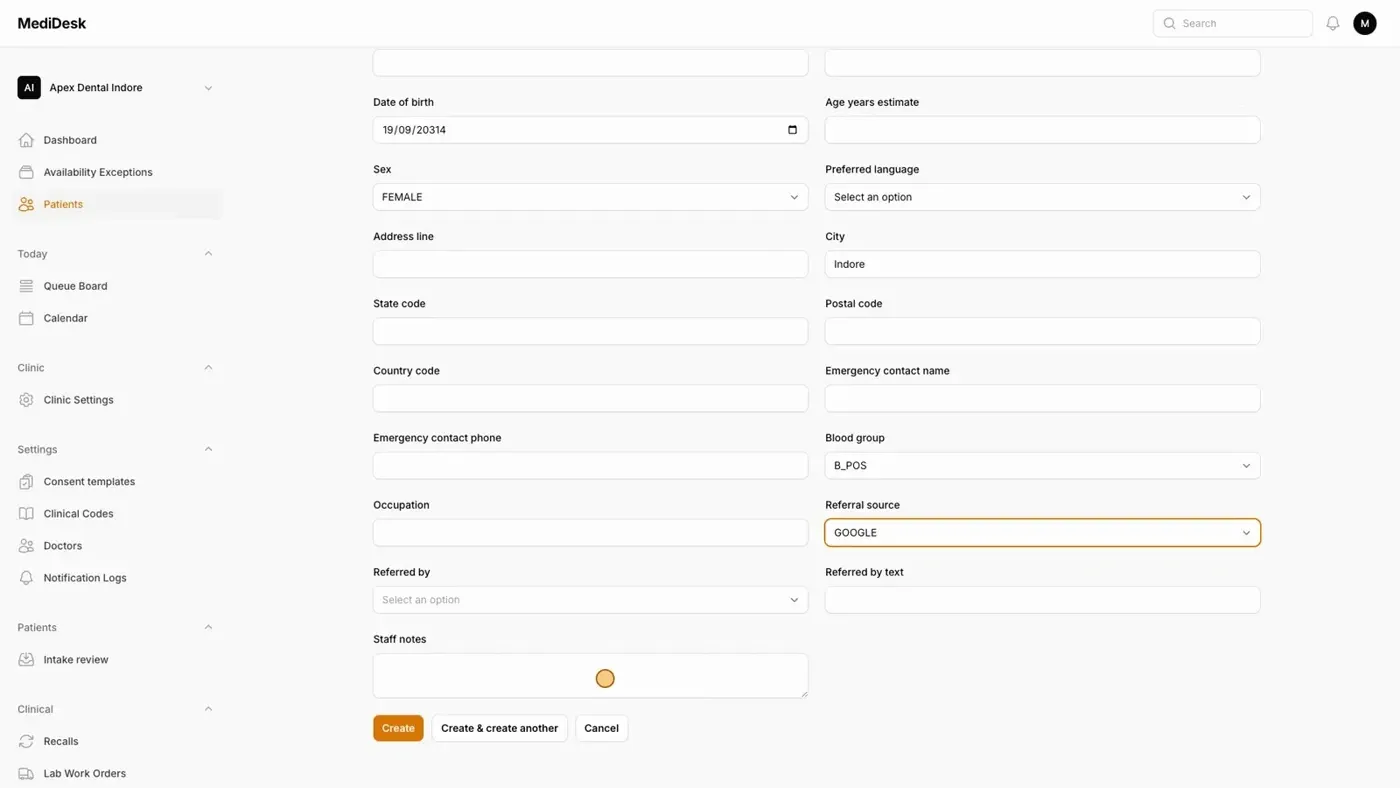Screen dimensions: 1400x788
Task: Click the Availability Exceptions icon
Action: [x=26, y=172]
